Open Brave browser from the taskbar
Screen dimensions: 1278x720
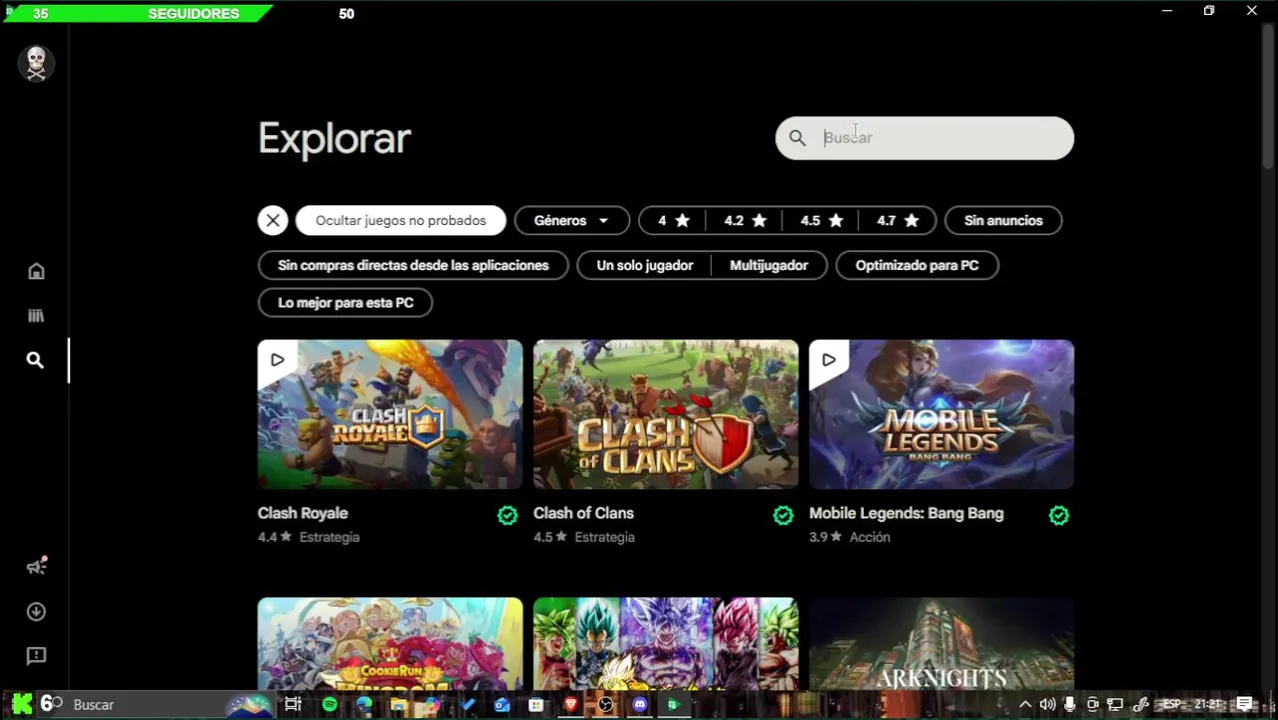click(571, 705)
